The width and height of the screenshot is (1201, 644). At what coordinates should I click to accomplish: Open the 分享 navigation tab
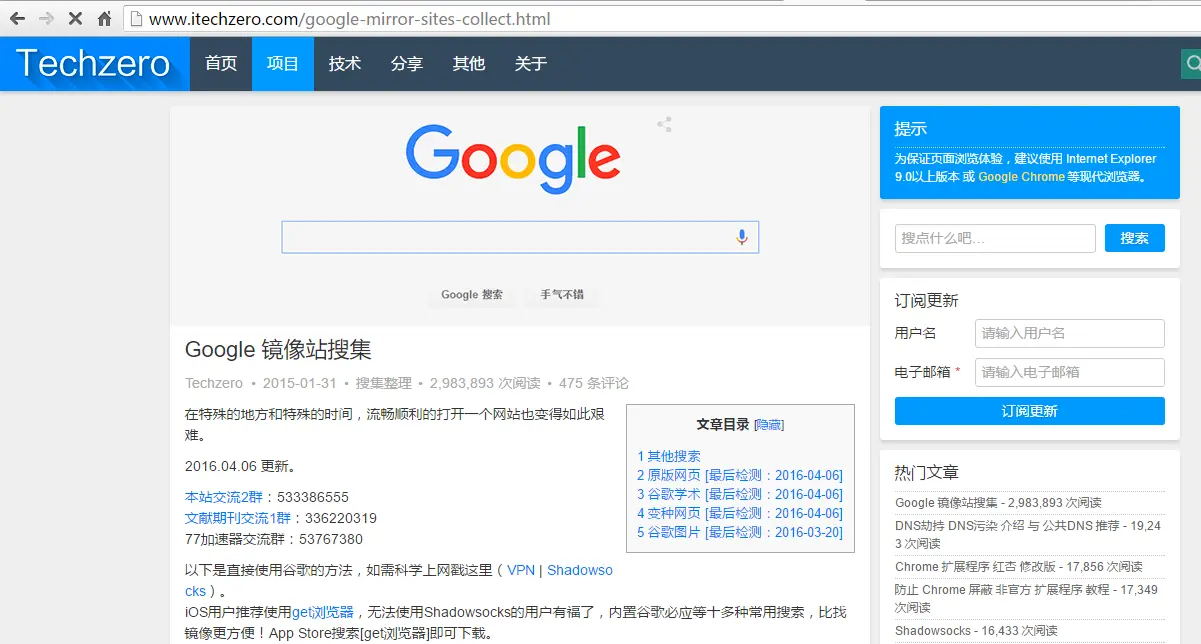(x=407, y=64)
